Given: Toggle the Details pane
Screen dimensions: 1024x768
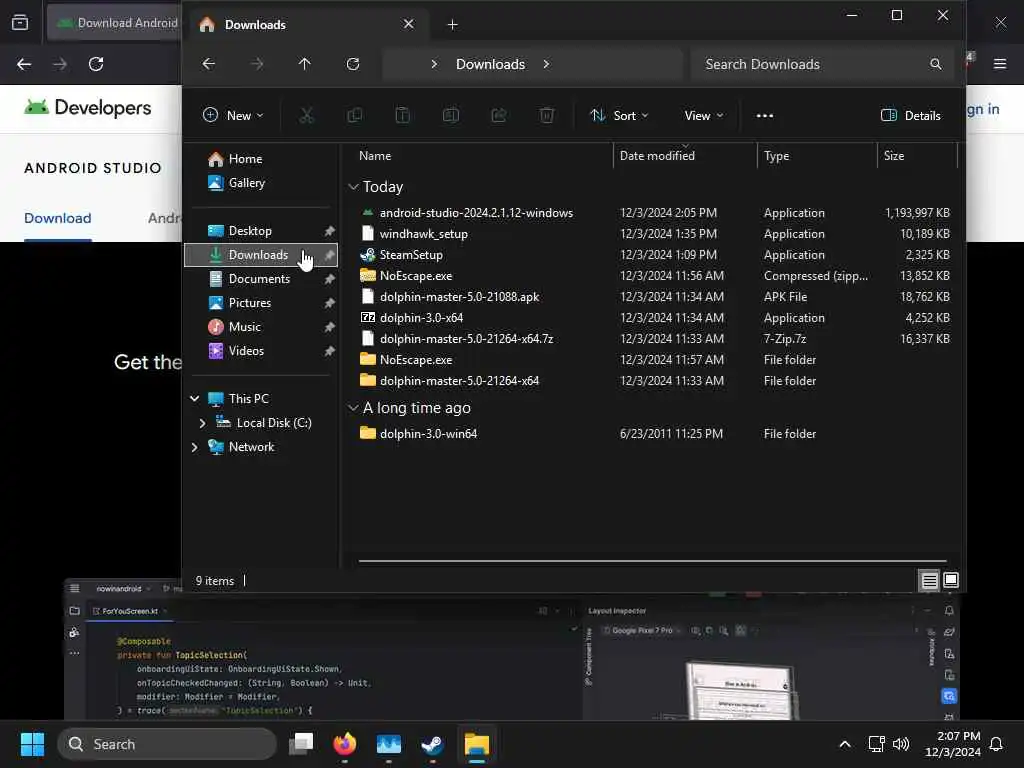Looking at the screenshot, I should pos(911,116).
